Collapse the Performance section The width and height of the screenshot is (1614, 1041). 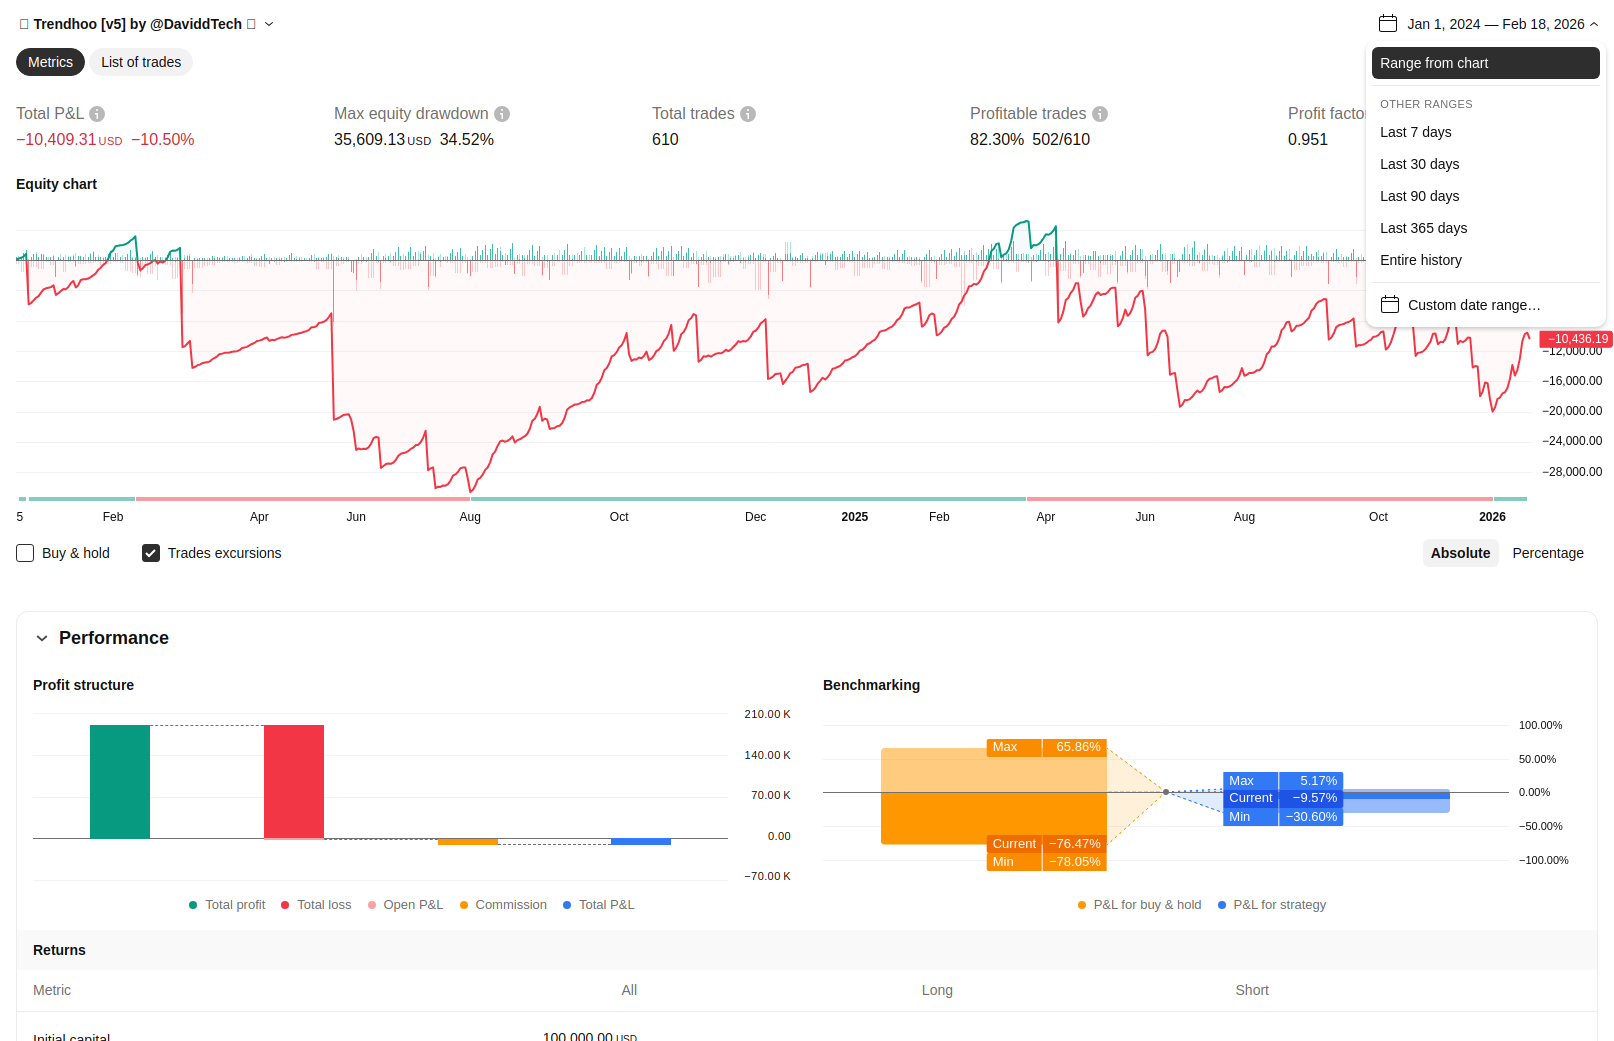[42, 638]
